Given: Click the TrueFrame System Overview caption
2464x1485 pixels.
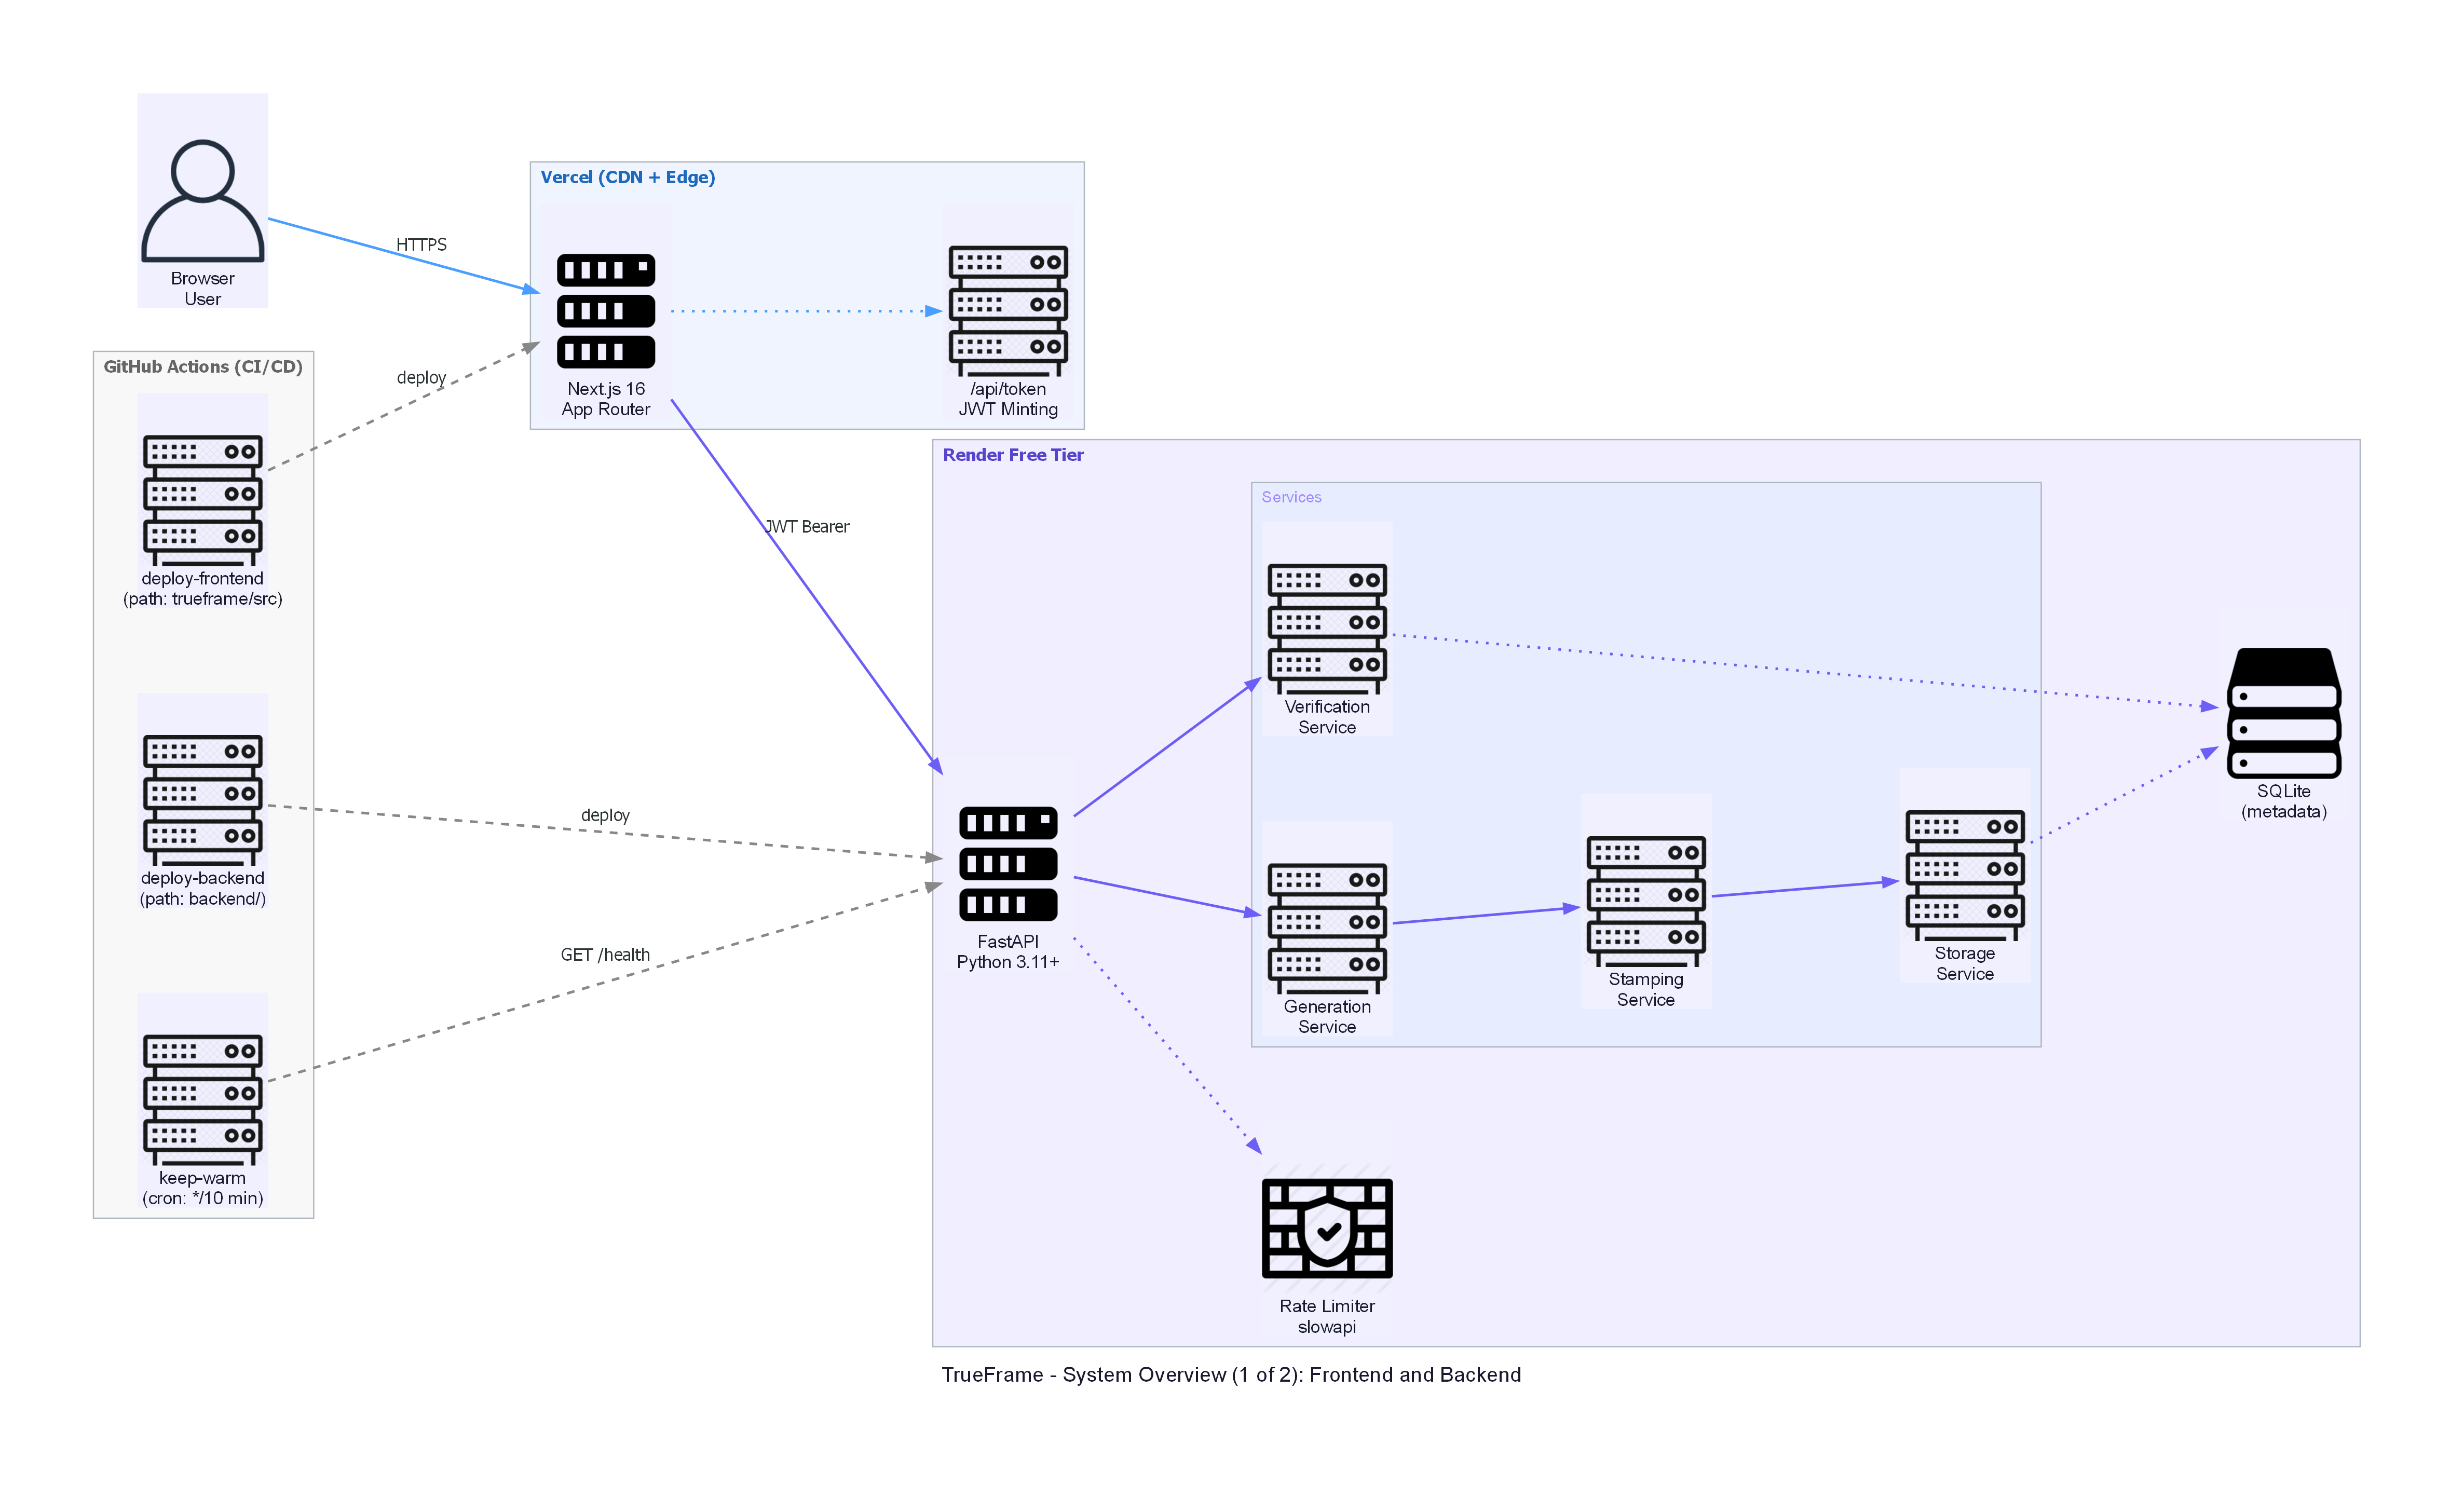Looking at the screenshot, I should click(x=1231, y=1375).
